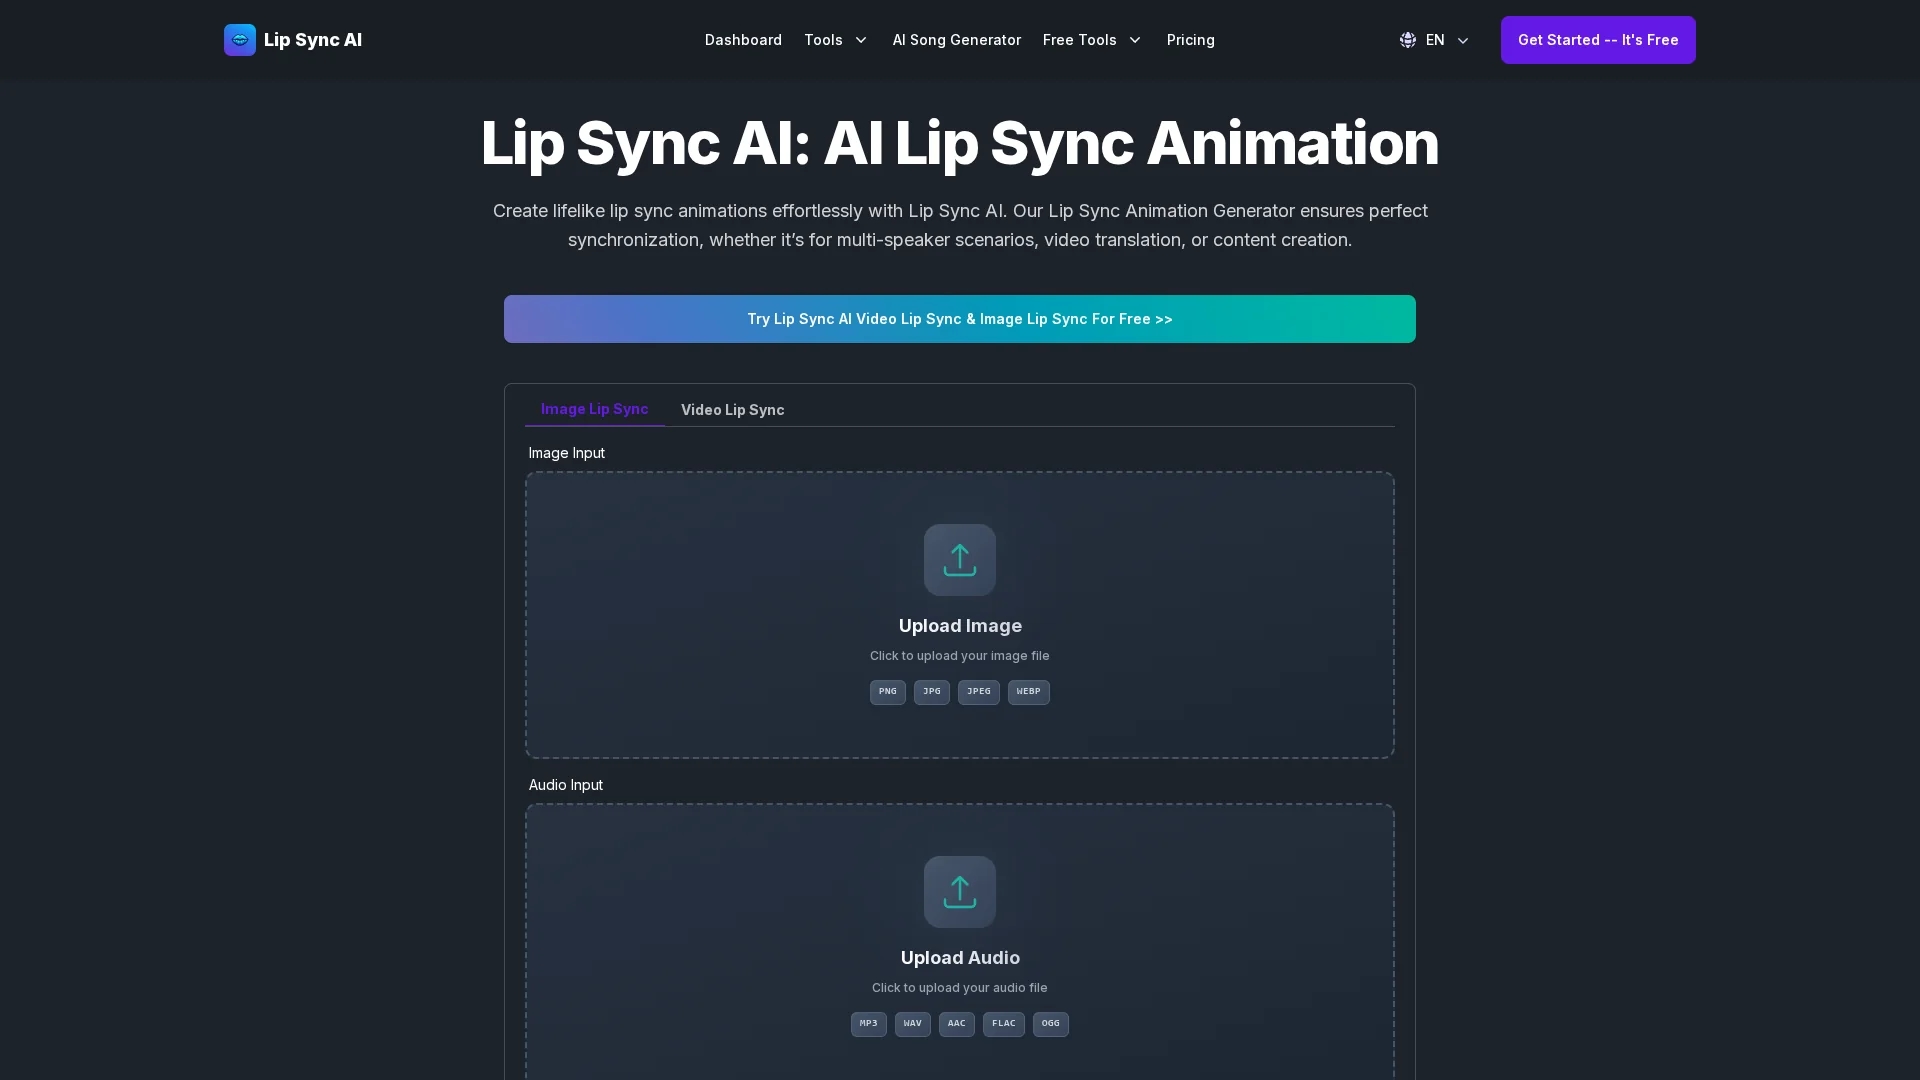Click the Image Input label
The image size is (1920, 1080).
[x=567, y=453]
